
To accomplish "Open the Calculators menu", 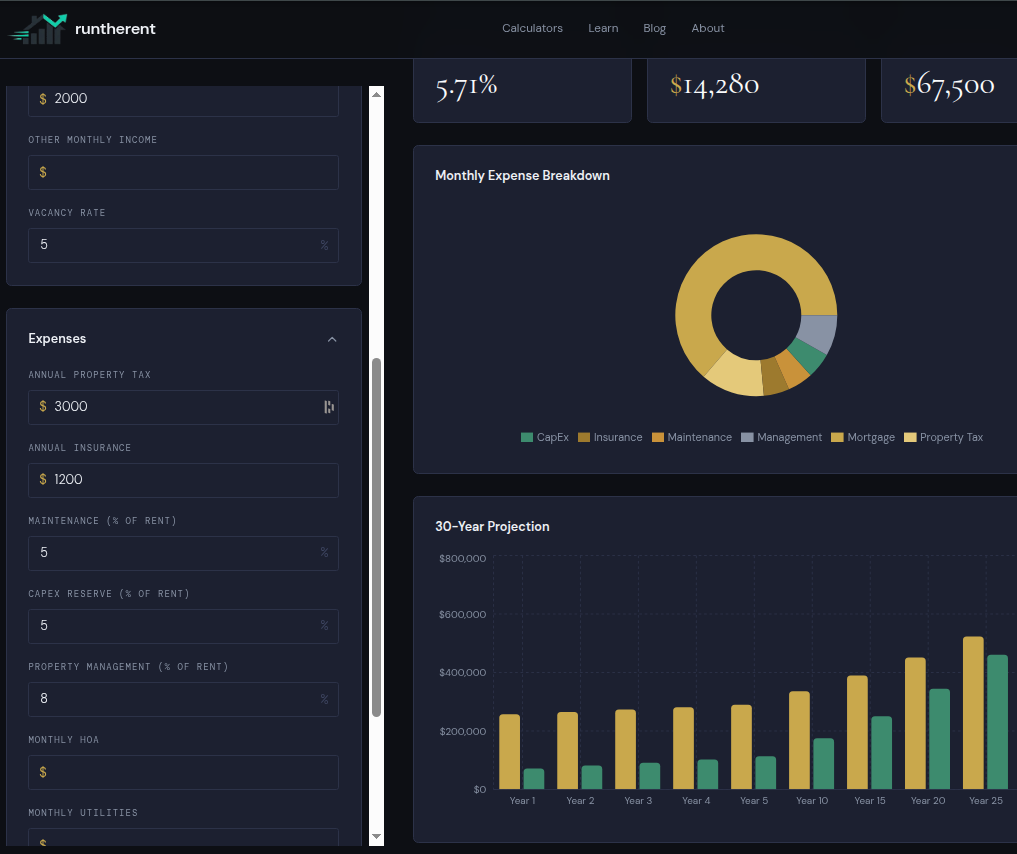I will click(532, 28).
